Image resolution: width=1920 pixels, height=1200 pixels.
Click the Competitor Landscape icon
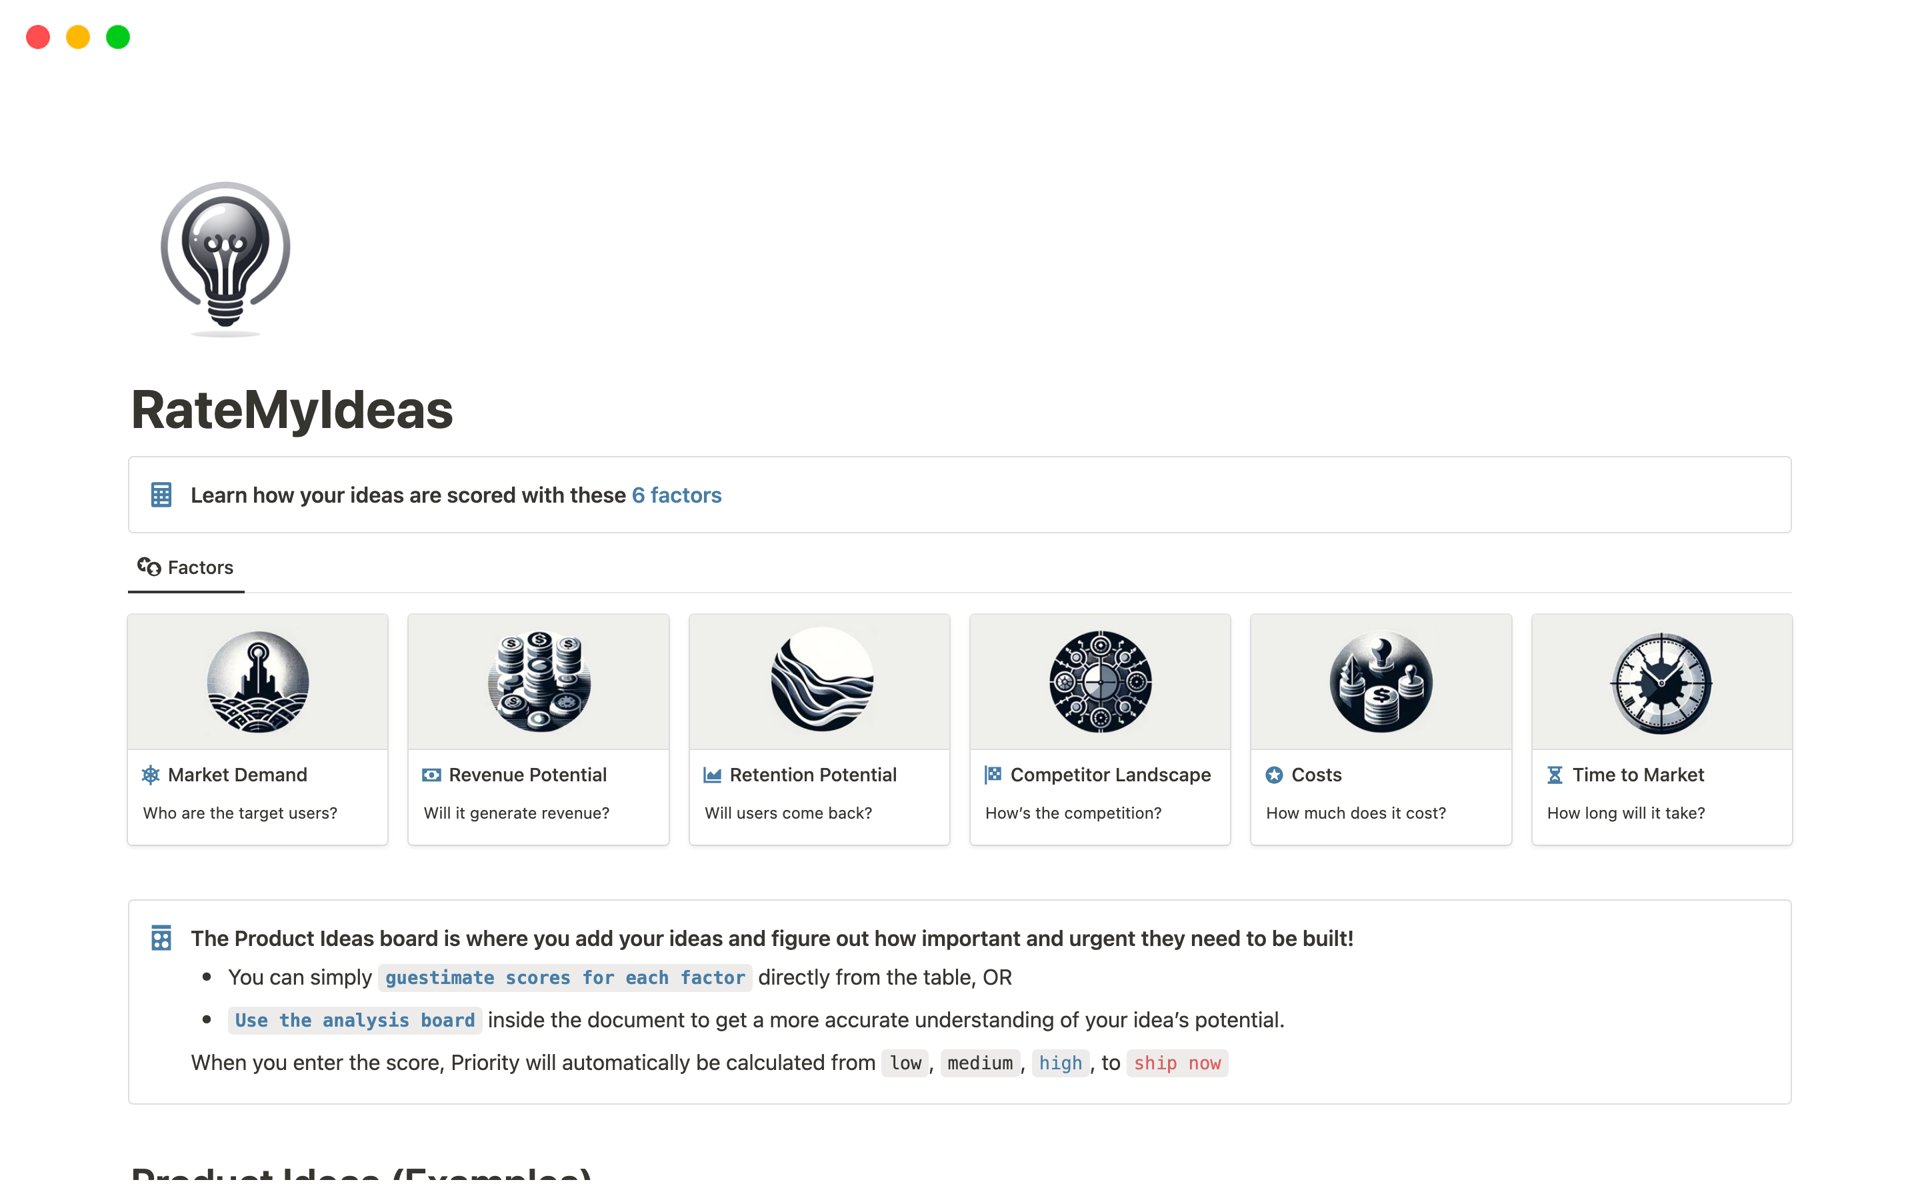pyautogui.click(x=993, y=774)
